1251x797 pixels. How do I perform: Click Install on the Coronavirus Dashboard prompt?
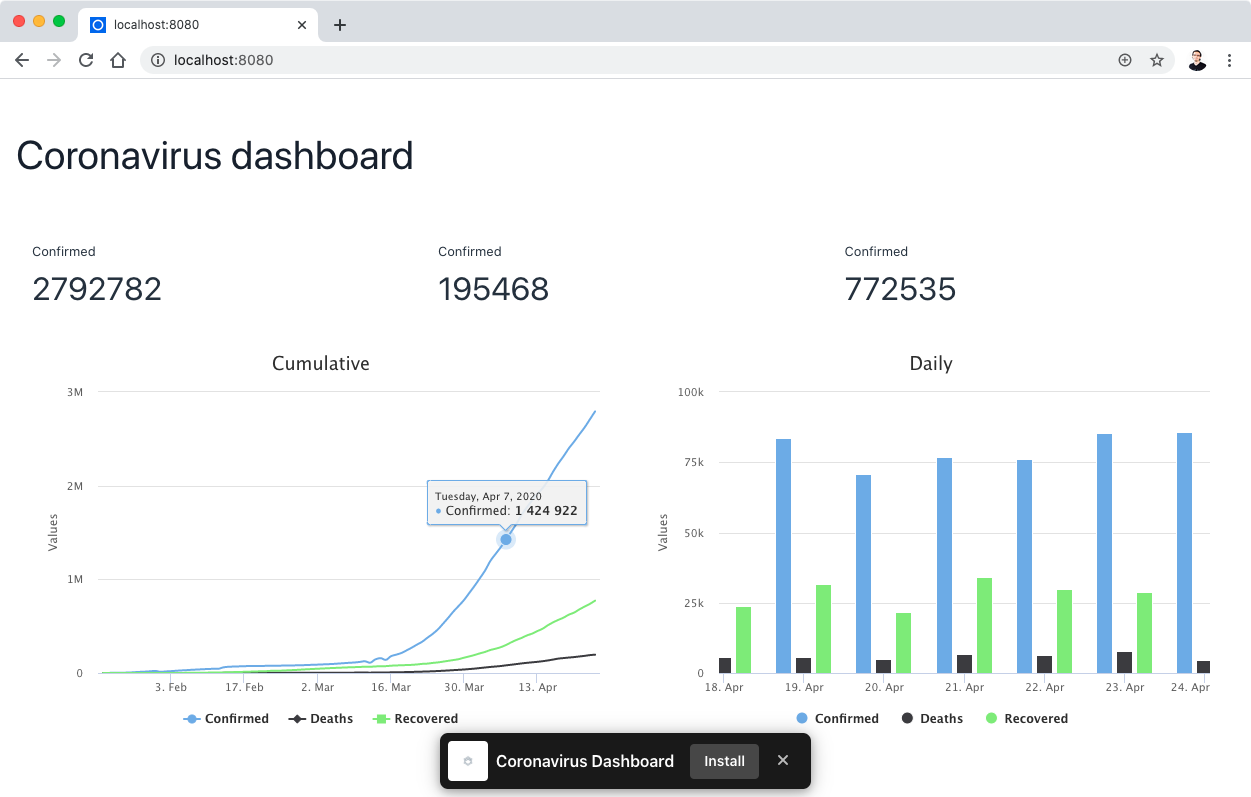pos(724,761)
